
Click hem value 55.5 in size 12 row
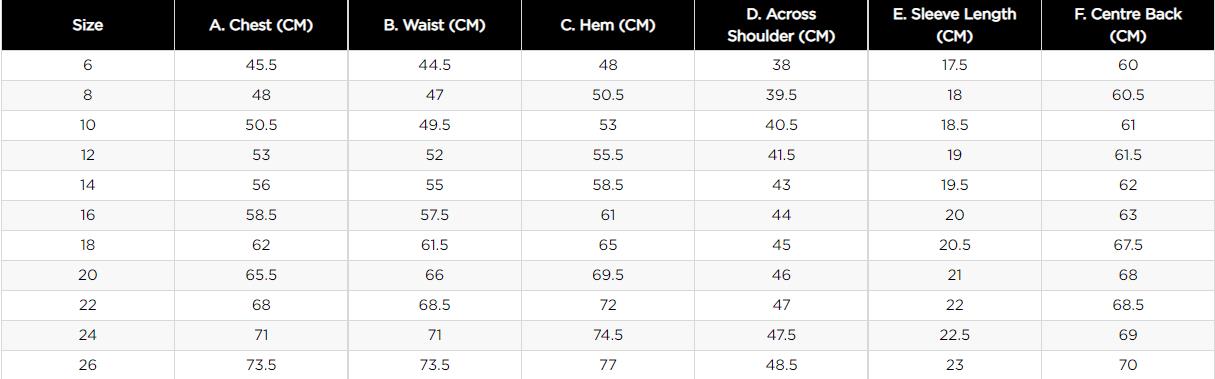[608, 155]
